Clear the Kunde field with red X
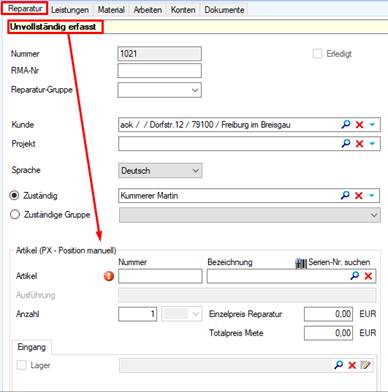388x392 pixels. point(359,125)
